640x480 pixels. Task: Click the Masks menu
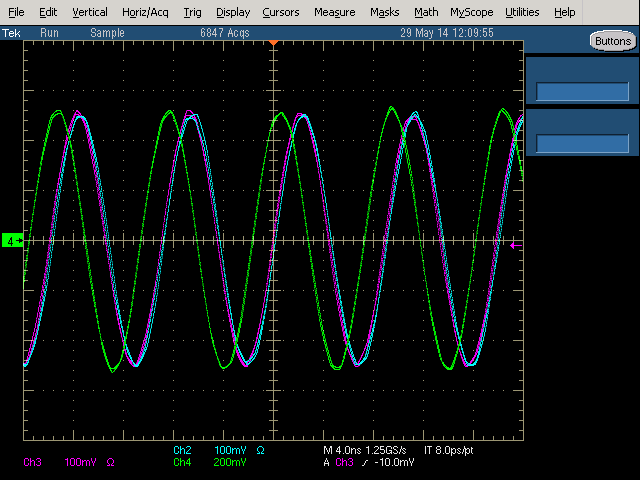[x=384, y=12]
